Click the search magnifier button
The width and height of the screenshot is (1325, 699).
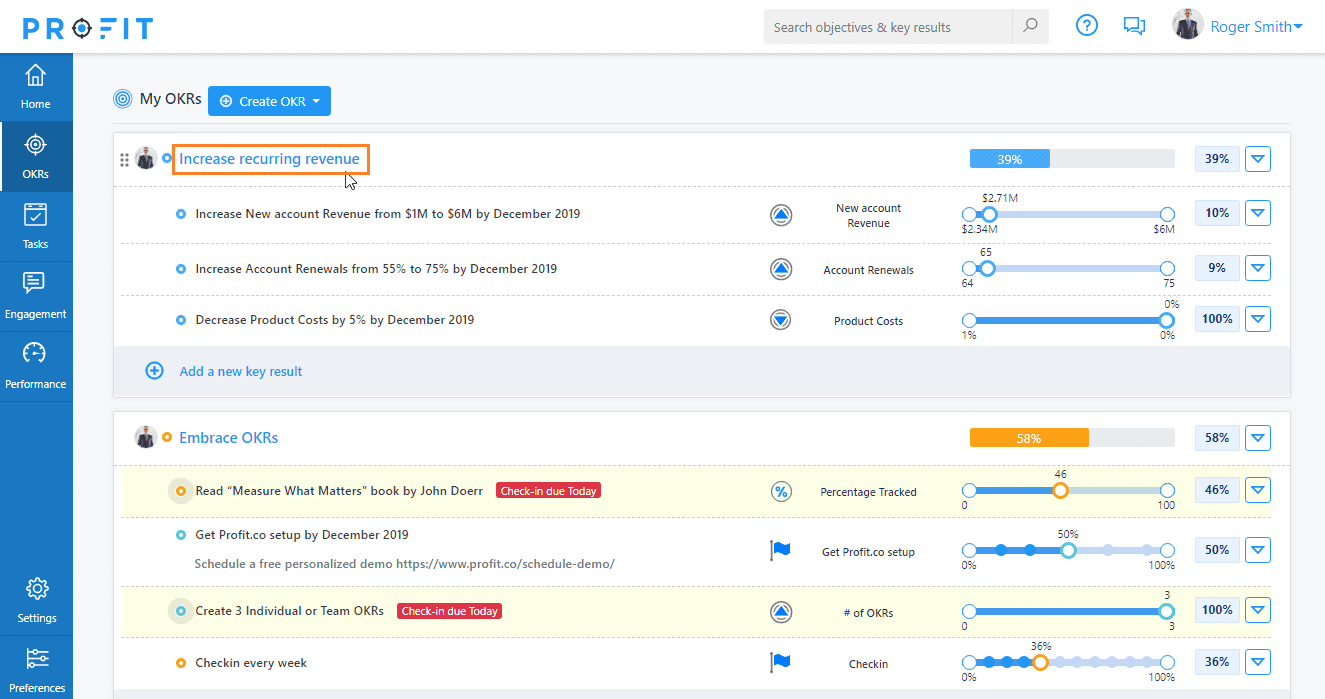pyautogui.click(x=1030, y=27)
